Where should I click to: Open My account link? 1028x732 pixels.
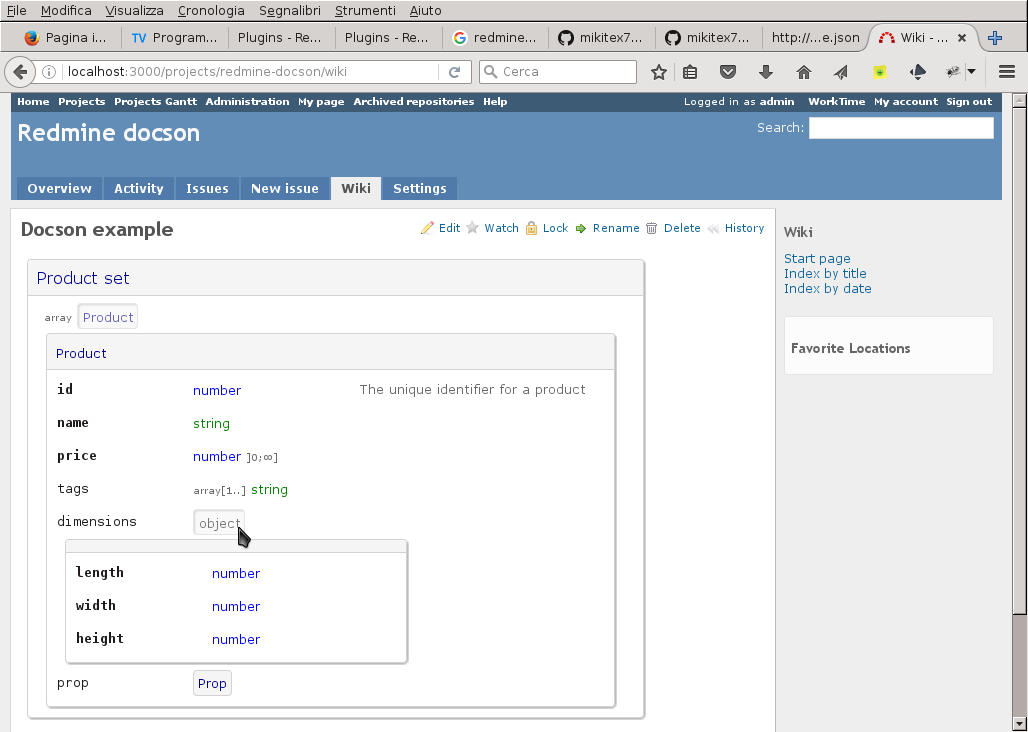(906, 102)
